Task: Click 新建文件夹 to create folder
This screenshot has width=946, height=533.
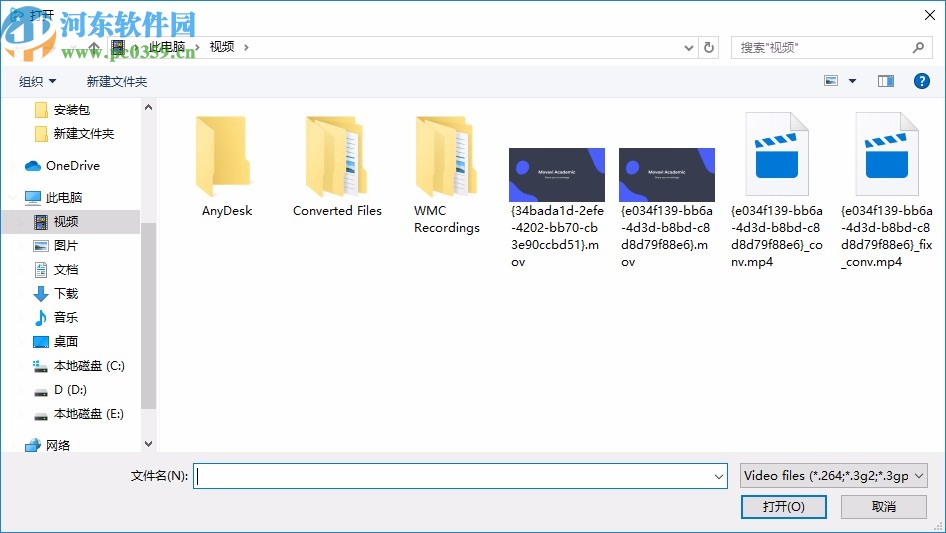Action: point(116,81)
